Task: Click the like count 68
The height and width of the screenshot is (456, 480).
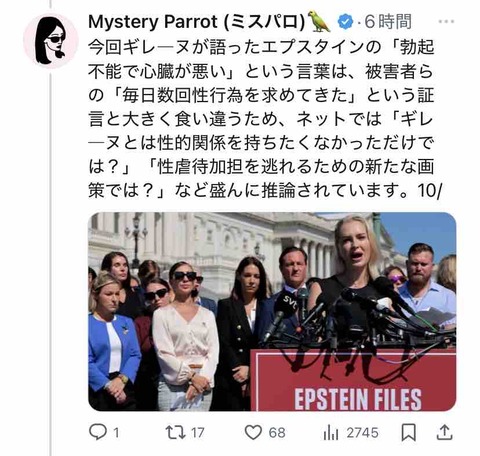Action: [x=277, y=433]
